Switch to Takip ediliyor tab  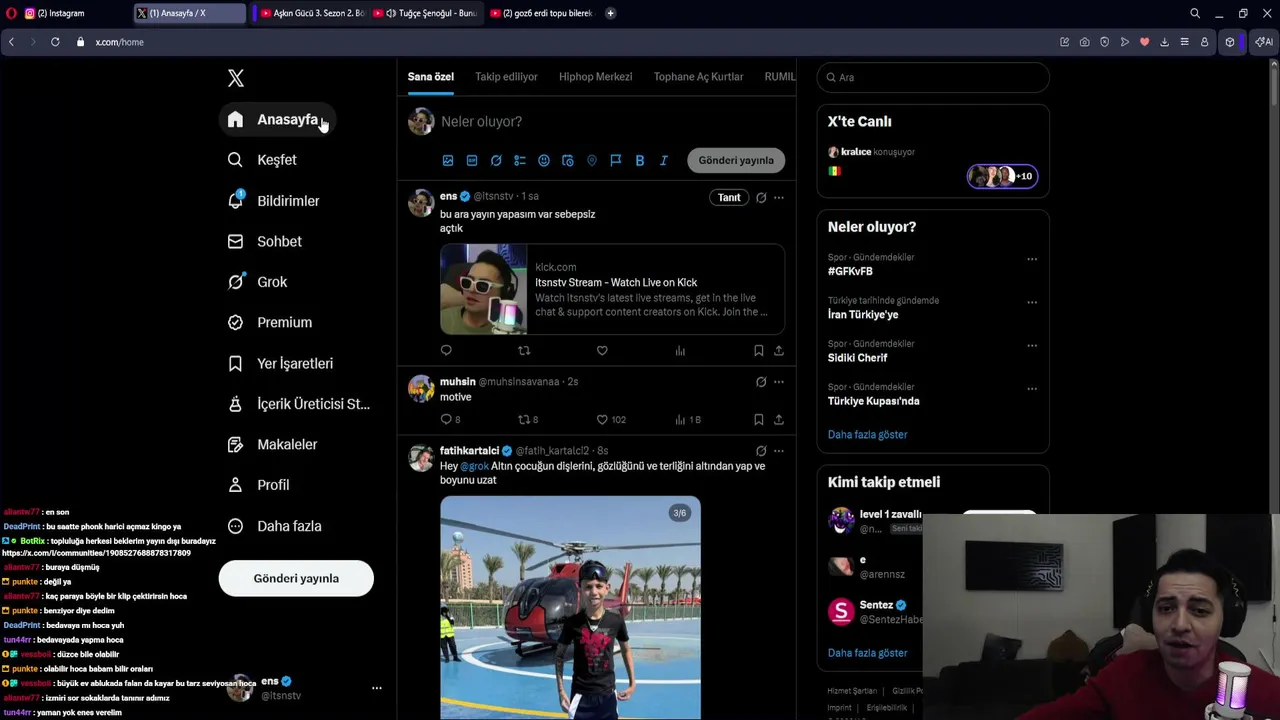pos(506,77)
